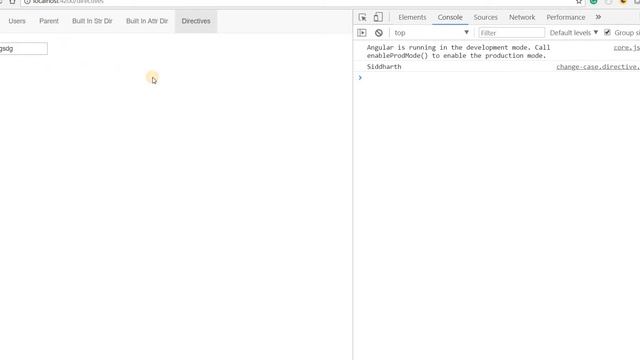
Task: Open the green browser extension icon
Action: 594,2
